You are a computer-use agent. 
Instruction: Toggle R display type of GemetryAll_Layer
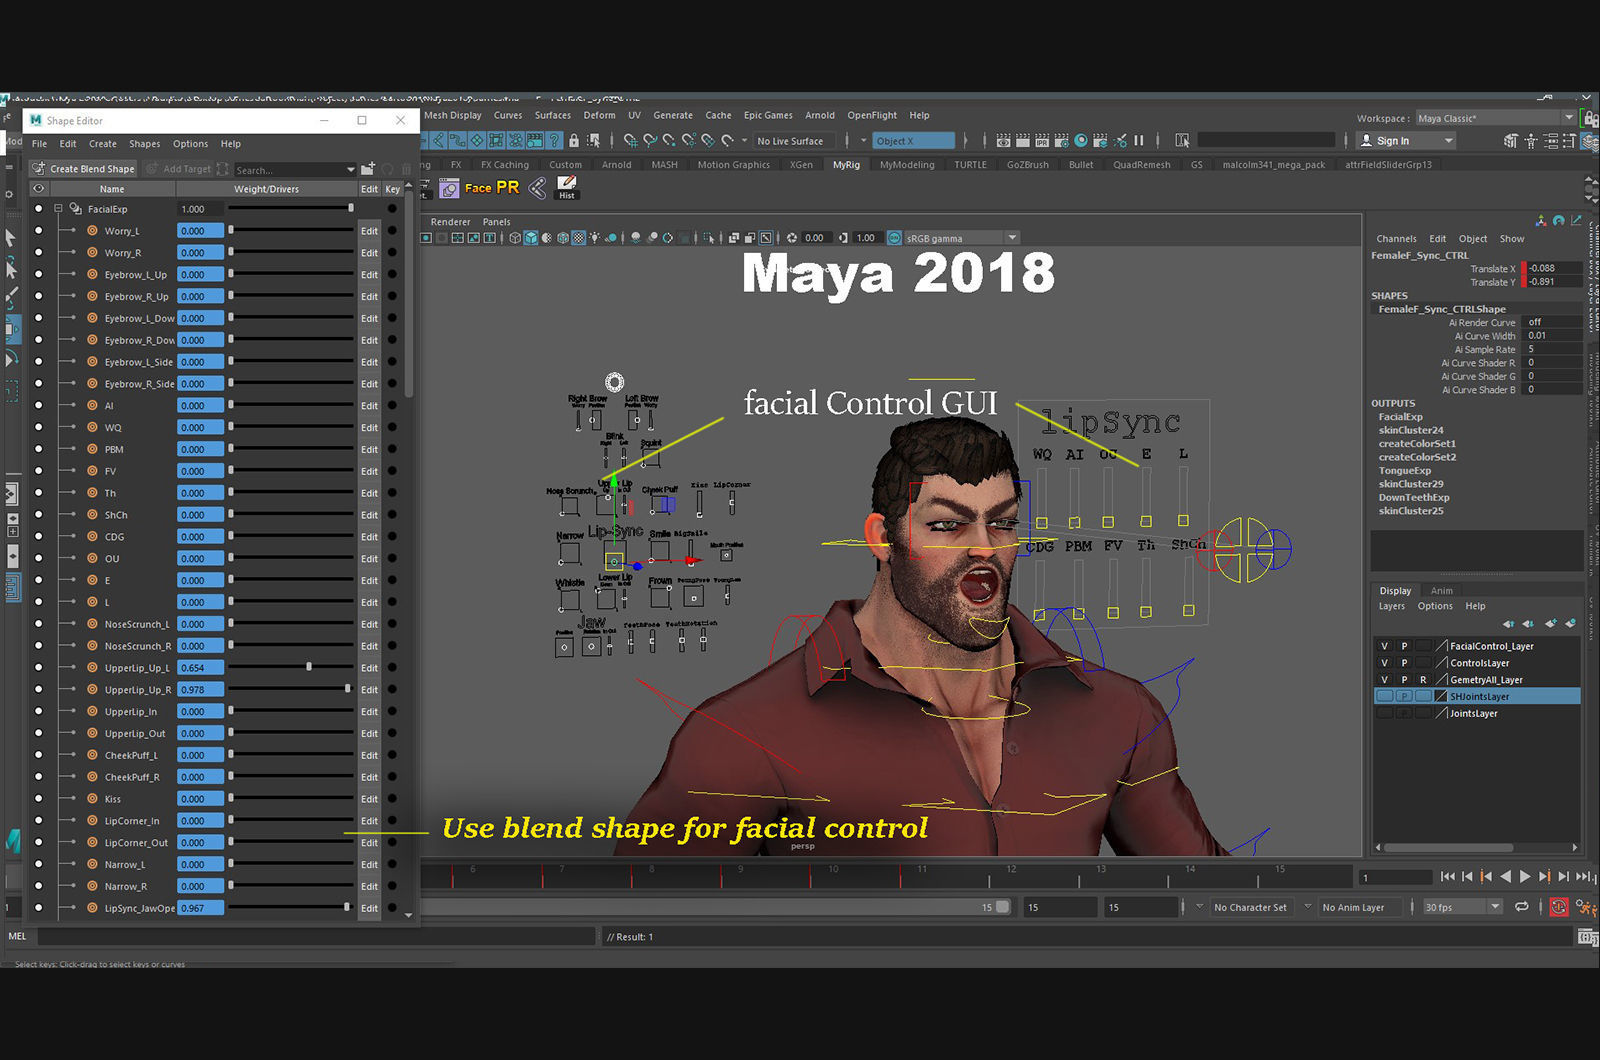1423,680
